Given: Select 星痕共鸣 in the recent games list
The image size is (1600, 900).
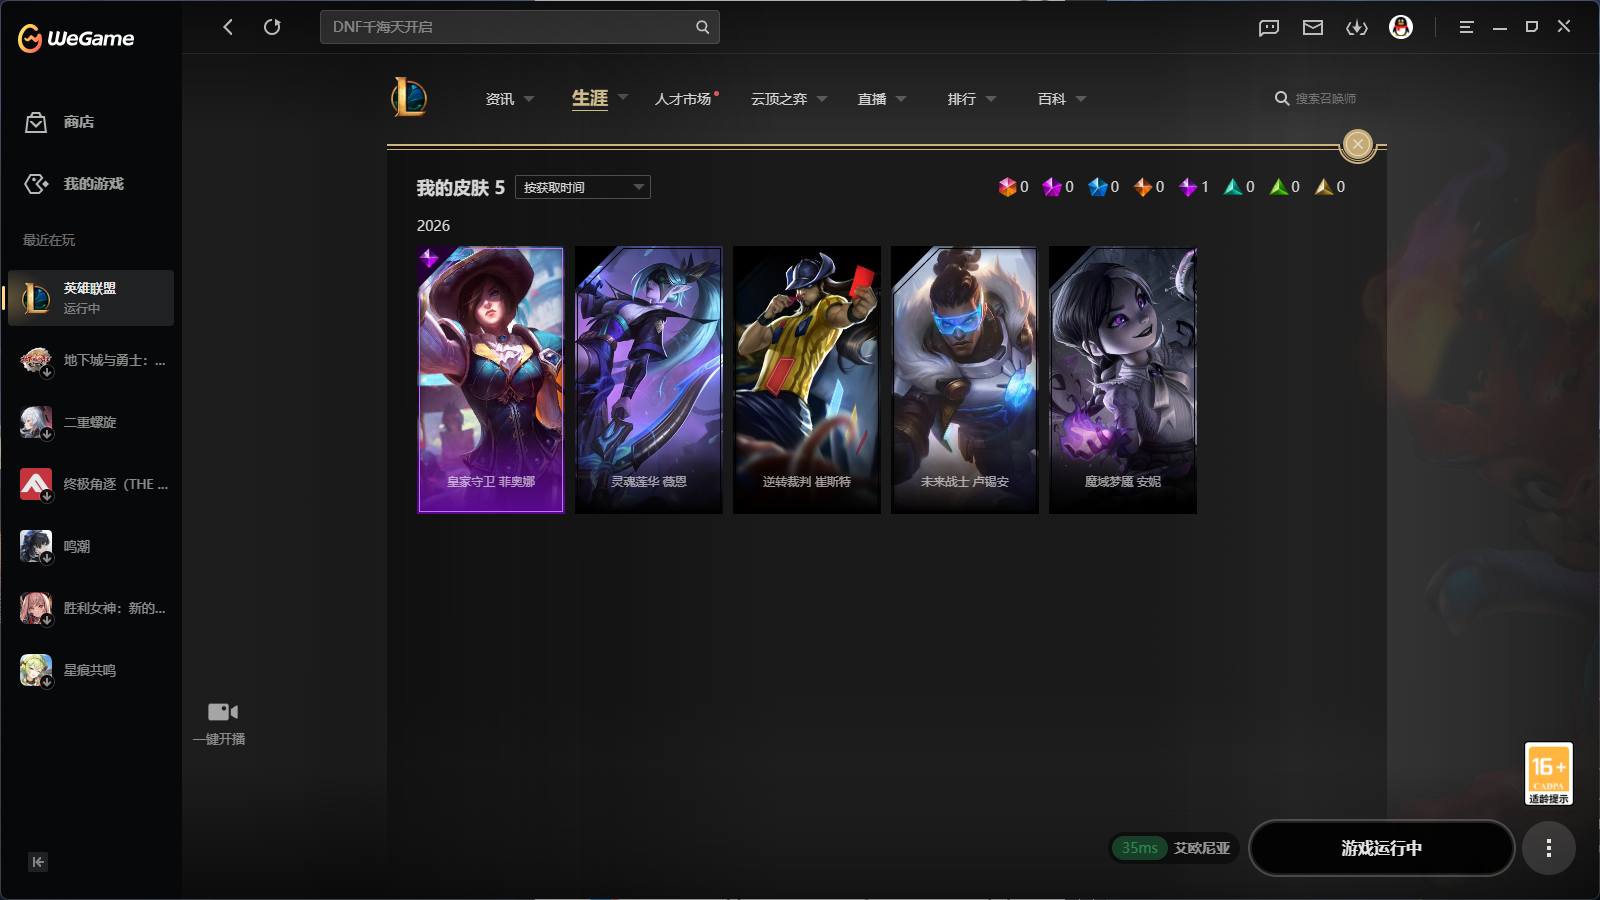Looking at the screenshot, I should click(x=91, y=670).
